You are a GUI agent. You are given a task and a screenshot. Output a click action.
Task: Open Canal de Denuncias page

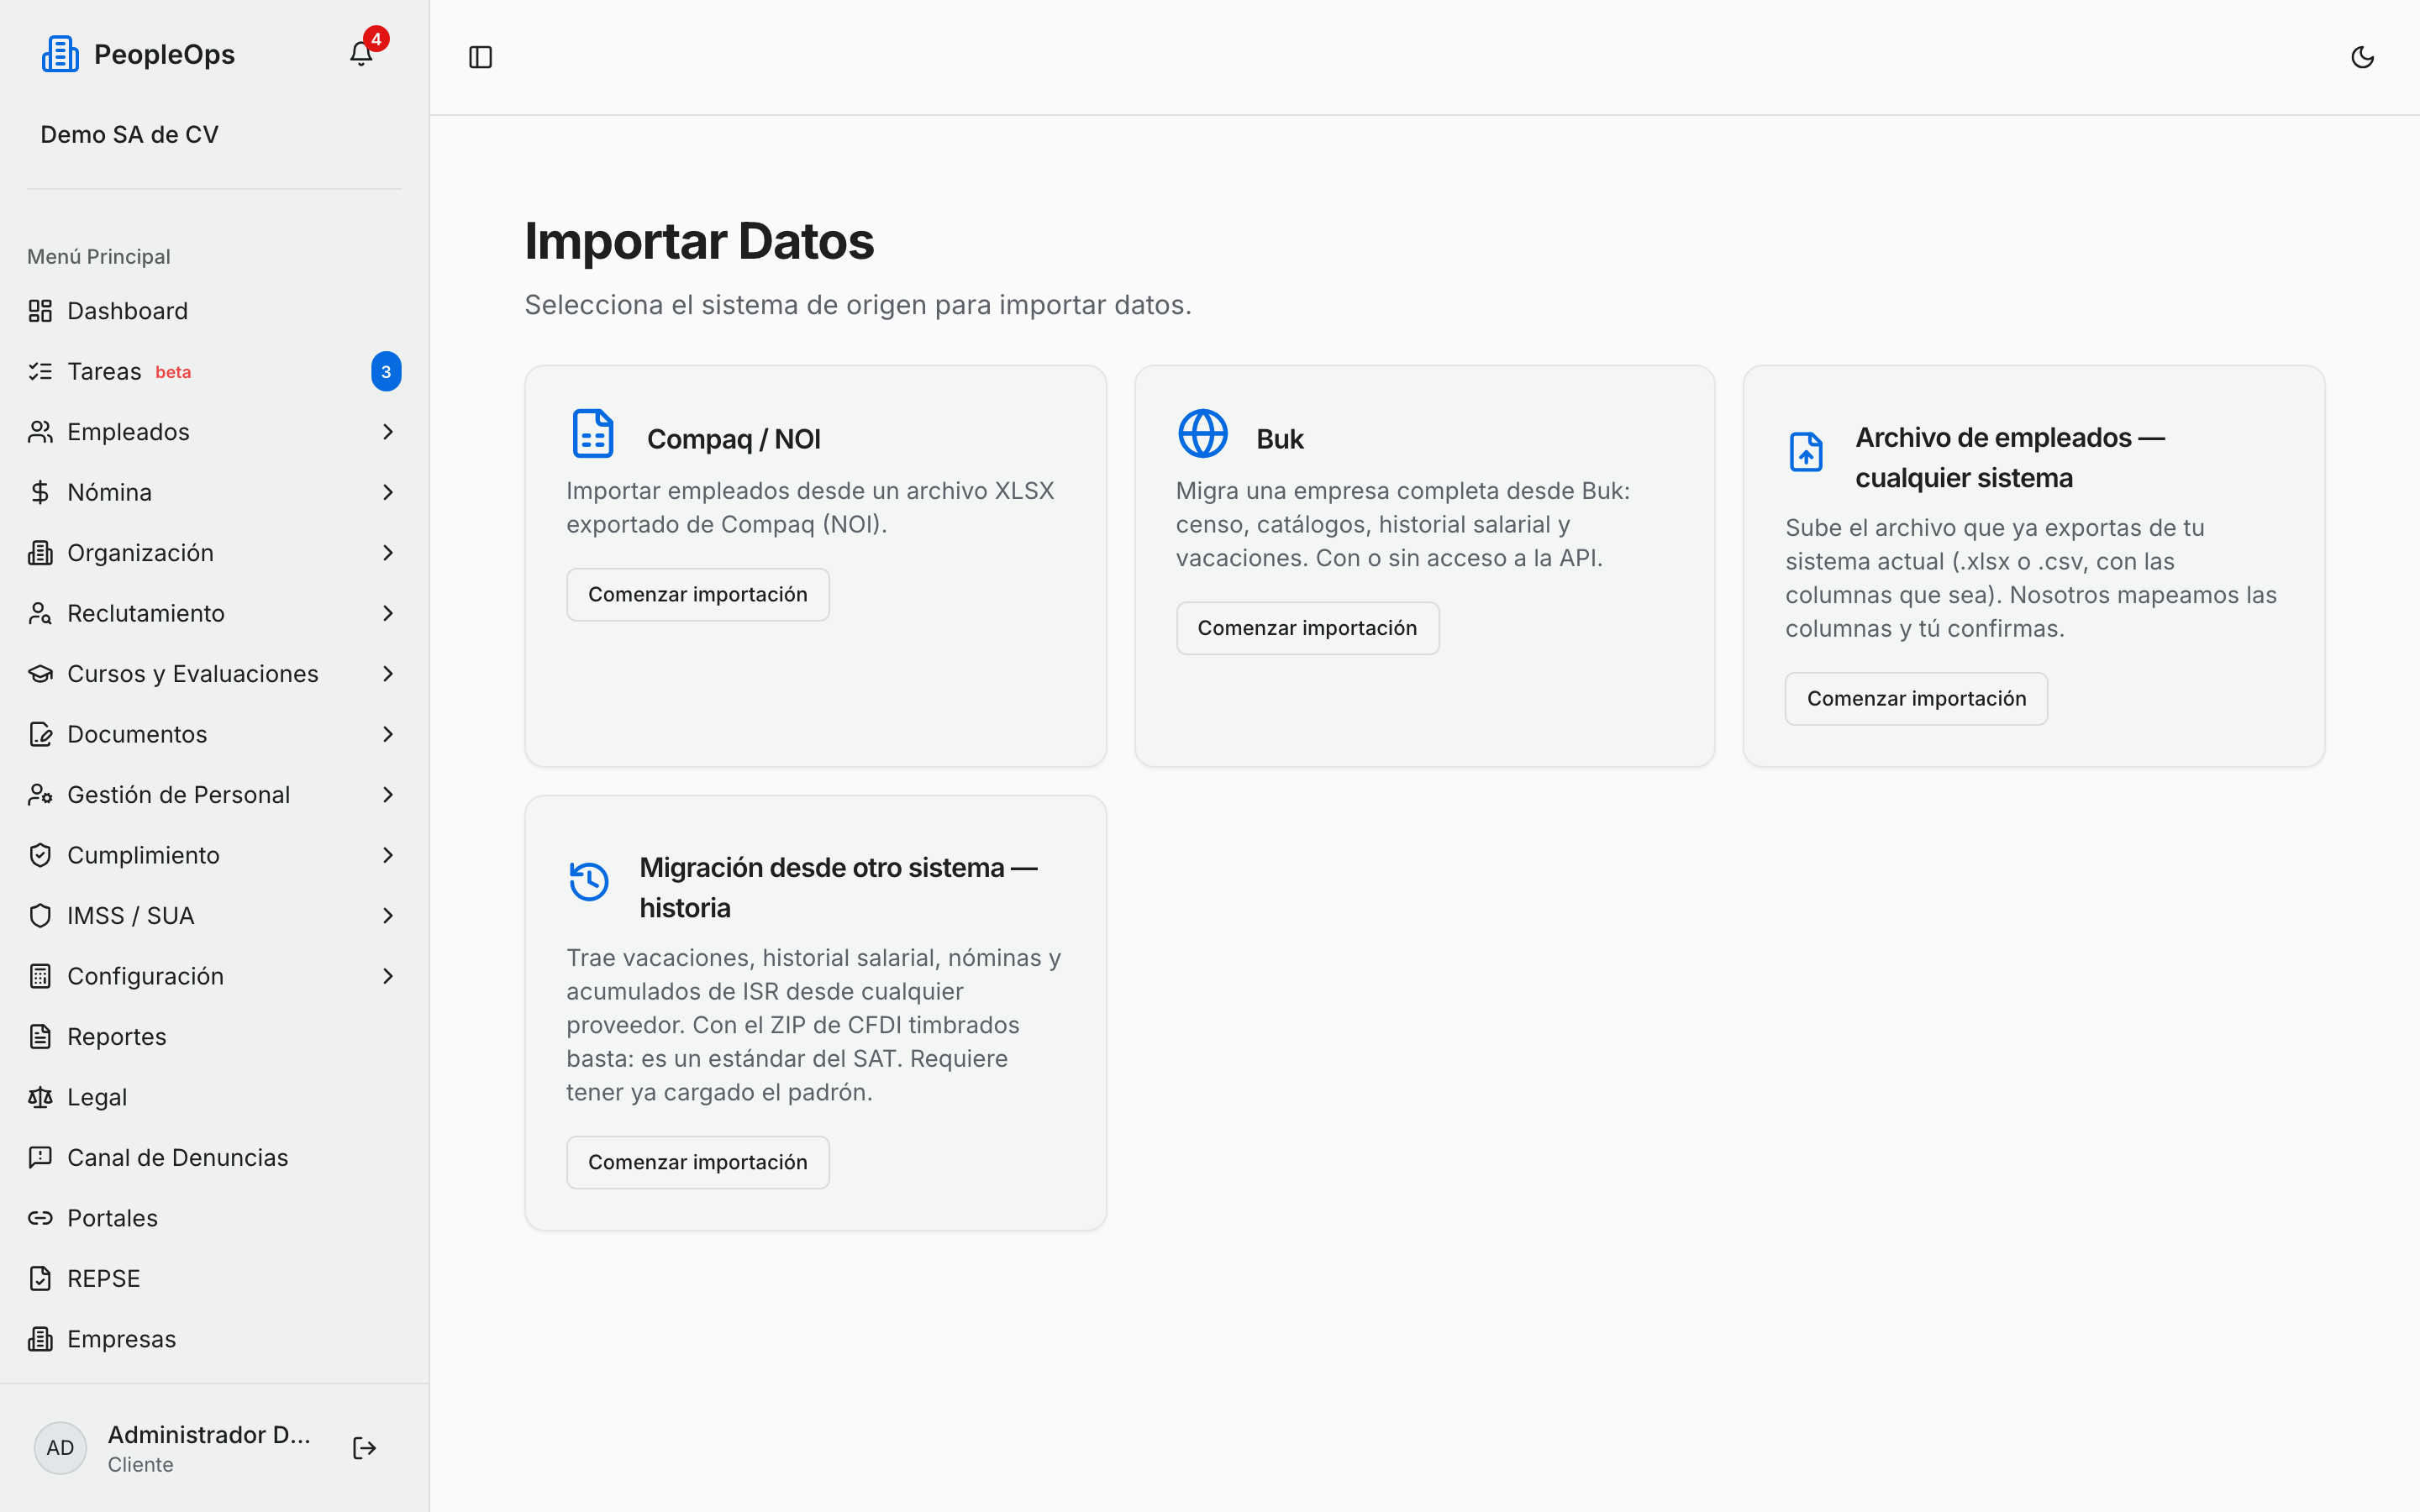[214, 1158]
